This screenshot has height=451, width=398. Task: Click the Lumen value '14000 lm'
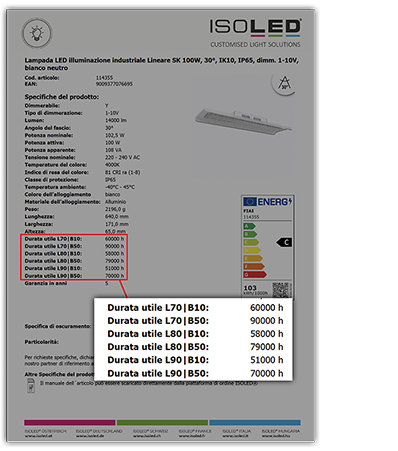[116, 120]
